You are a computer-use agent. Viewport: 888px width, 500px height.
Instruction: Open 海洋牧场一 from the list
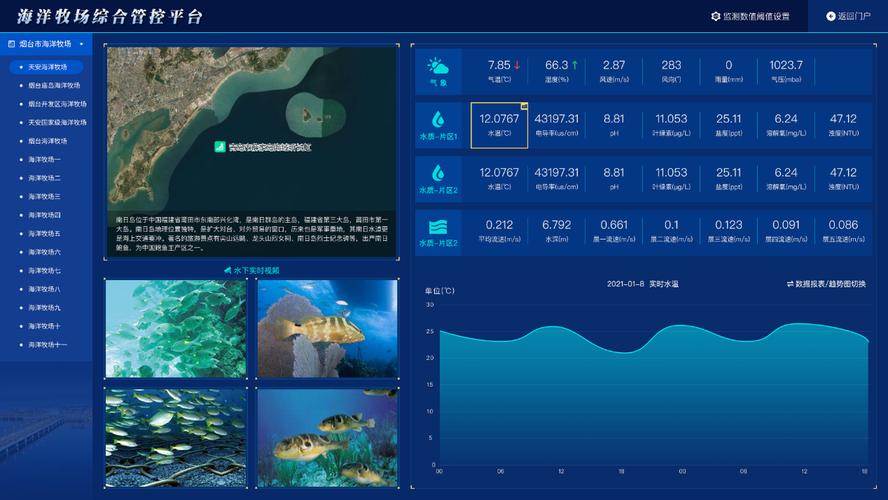[x=44, y=160]
